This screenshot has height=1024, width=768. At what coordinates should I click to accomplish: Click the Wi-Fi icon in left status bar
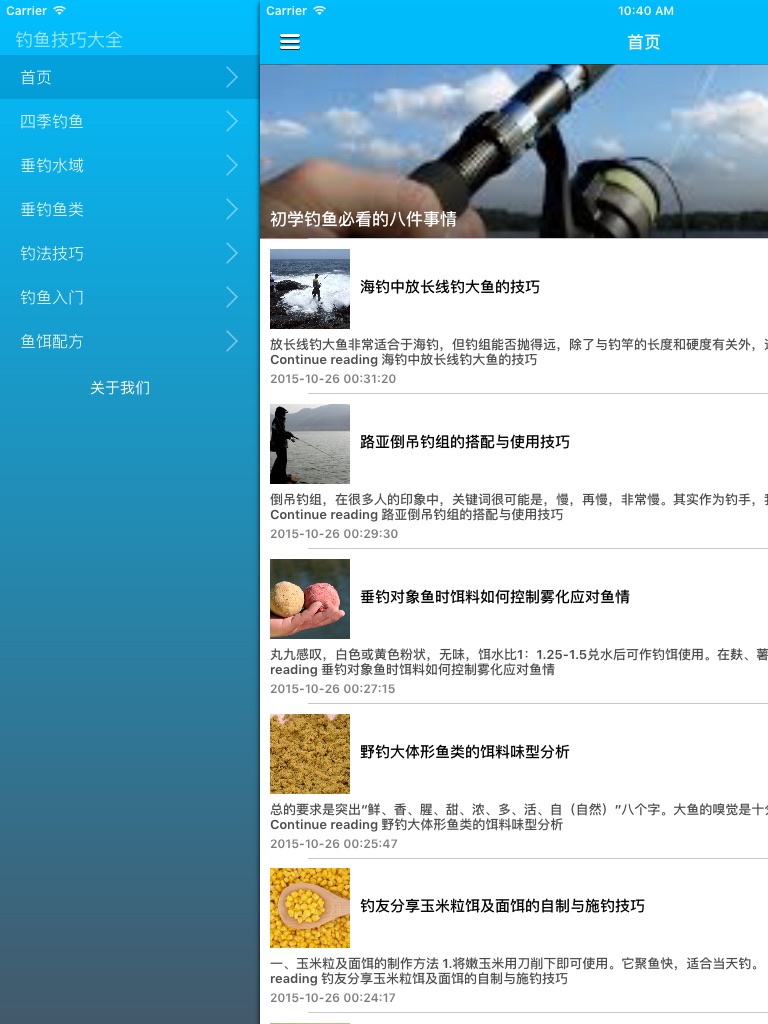click(59, 10)
